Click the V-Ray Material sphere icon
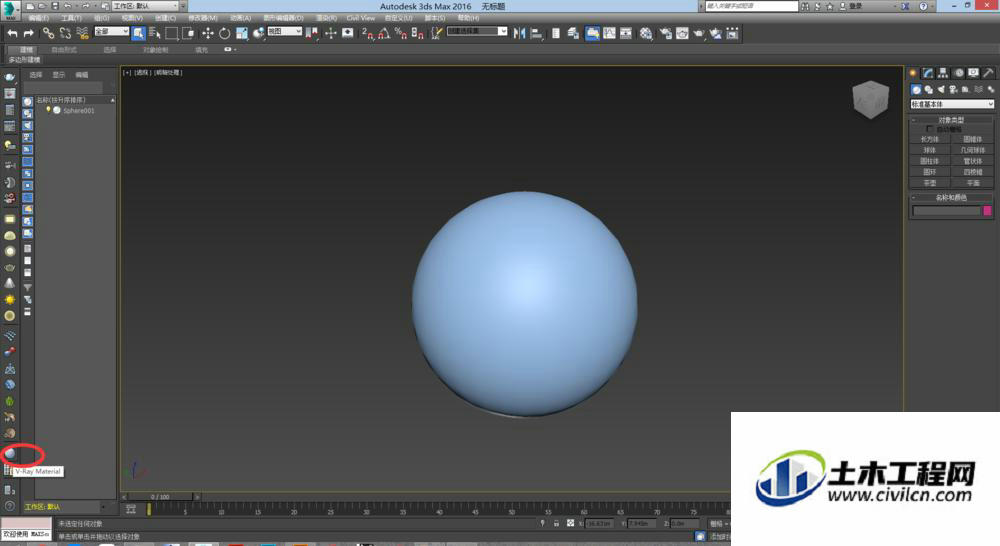This screenshot has width=1000, height=546. tap(10, 454)
